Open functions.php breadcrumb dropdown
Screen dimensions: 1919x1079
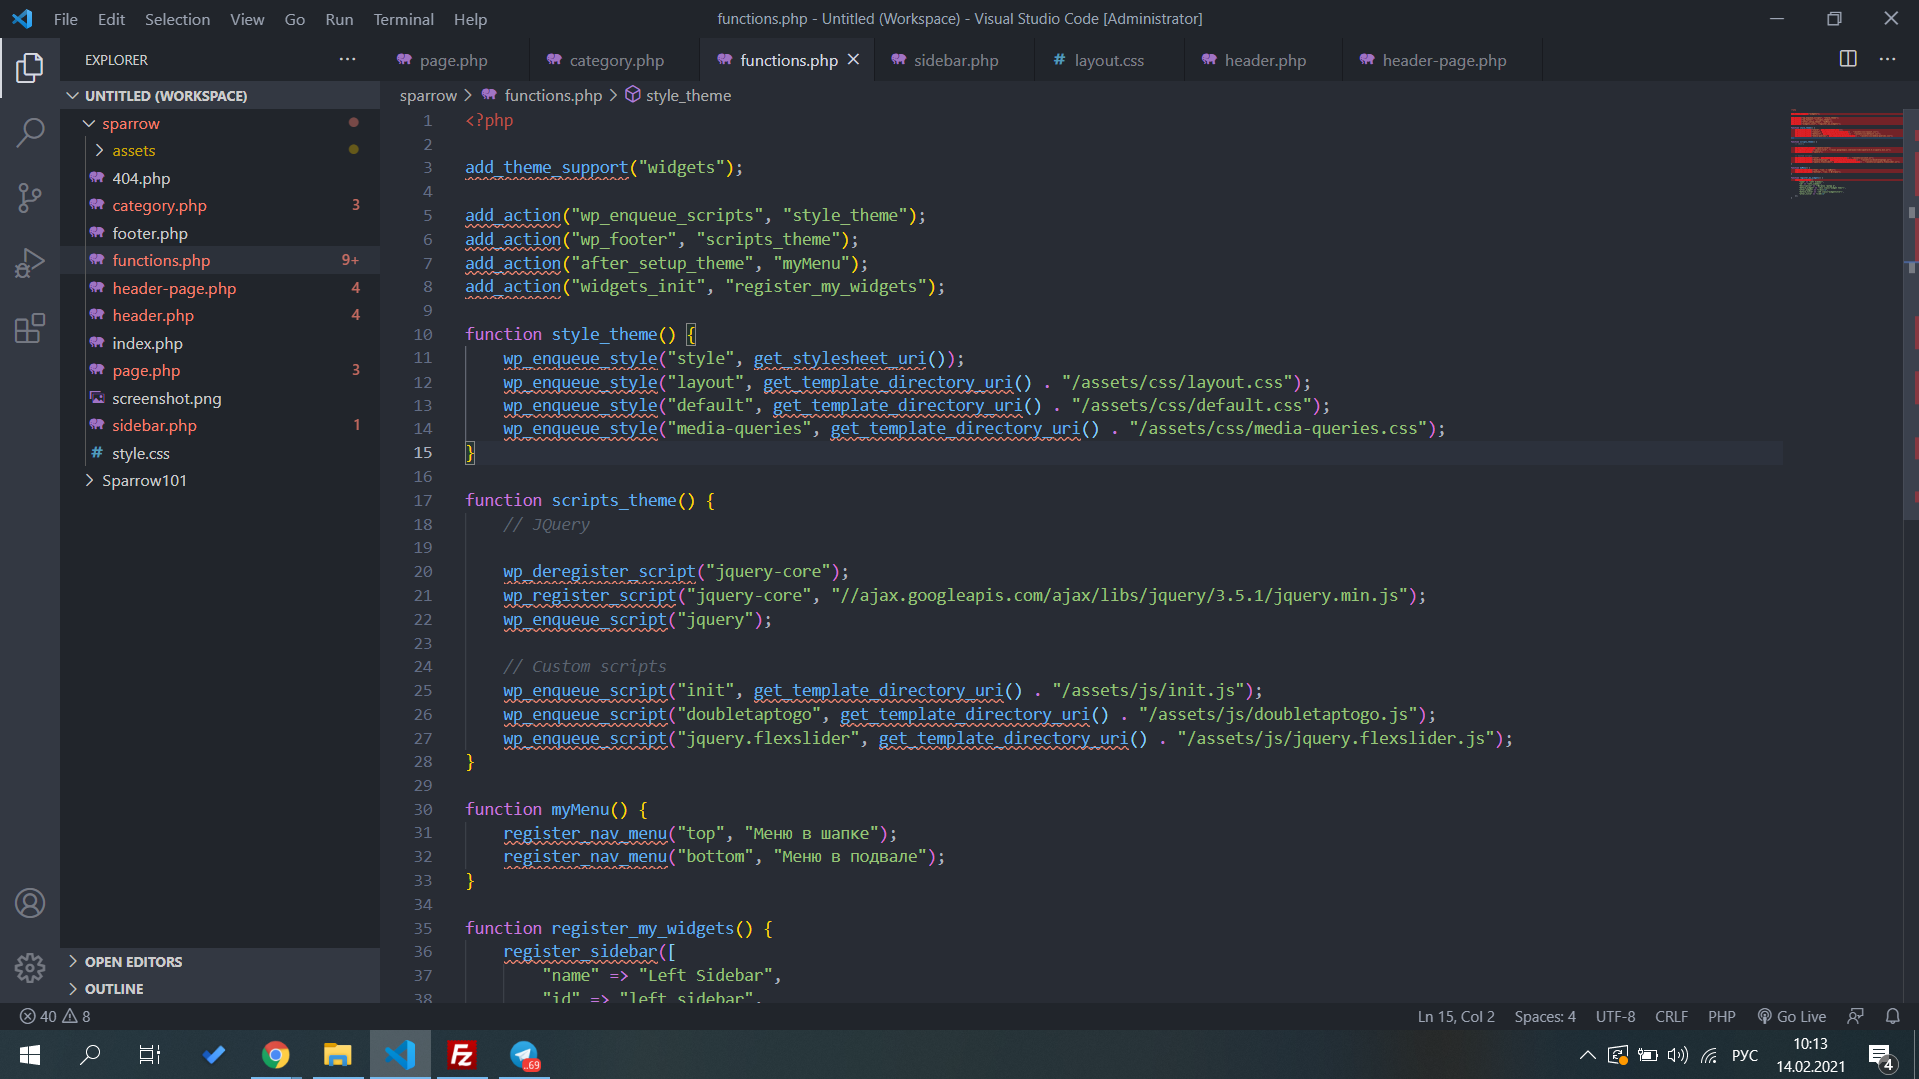542,95
